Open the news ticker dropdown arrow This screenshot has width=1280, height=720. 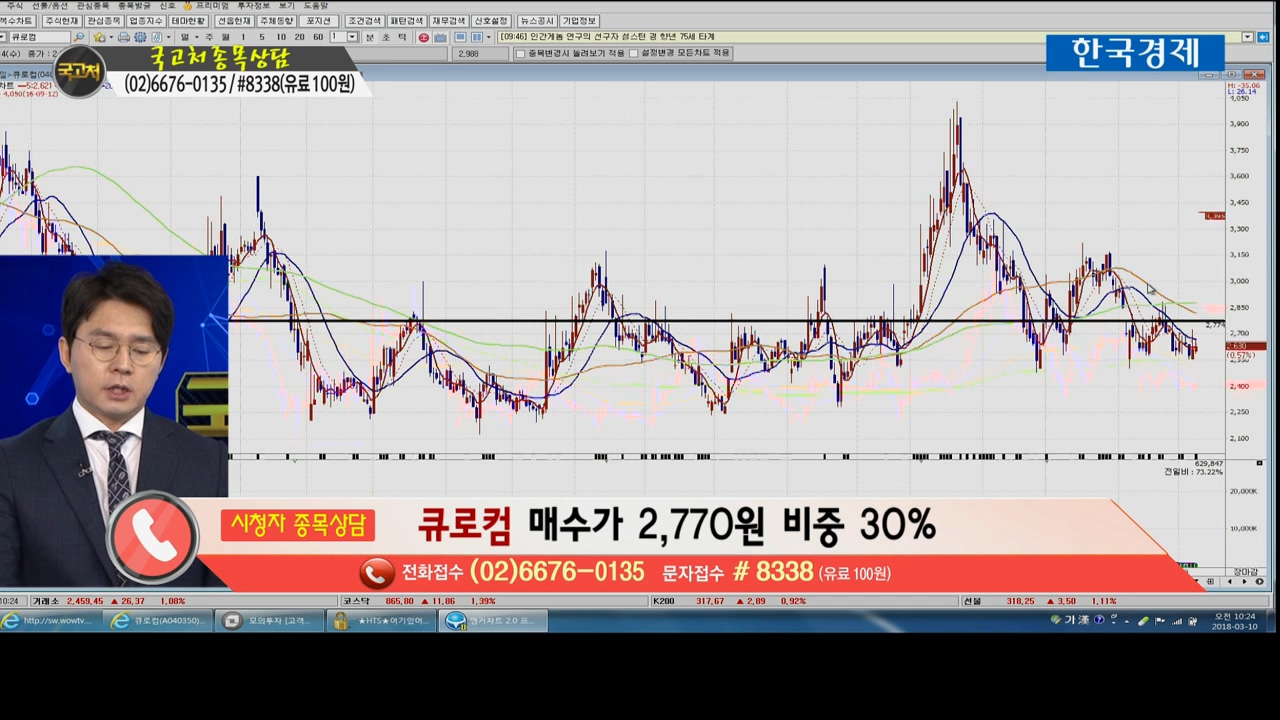coord(1247,37)
